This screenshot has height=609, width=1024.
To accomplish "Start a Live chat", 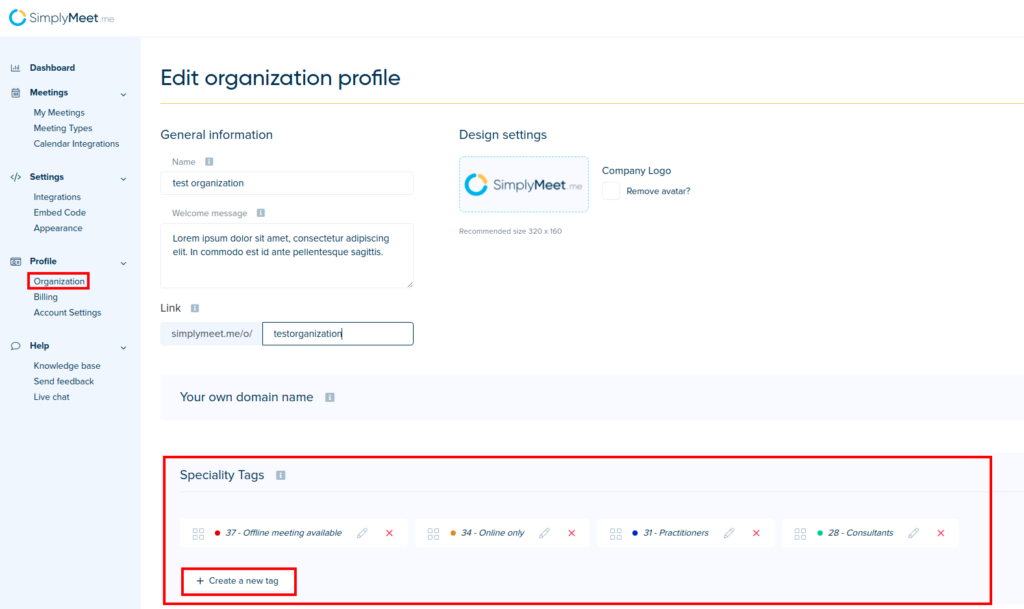I will [52, 398].
